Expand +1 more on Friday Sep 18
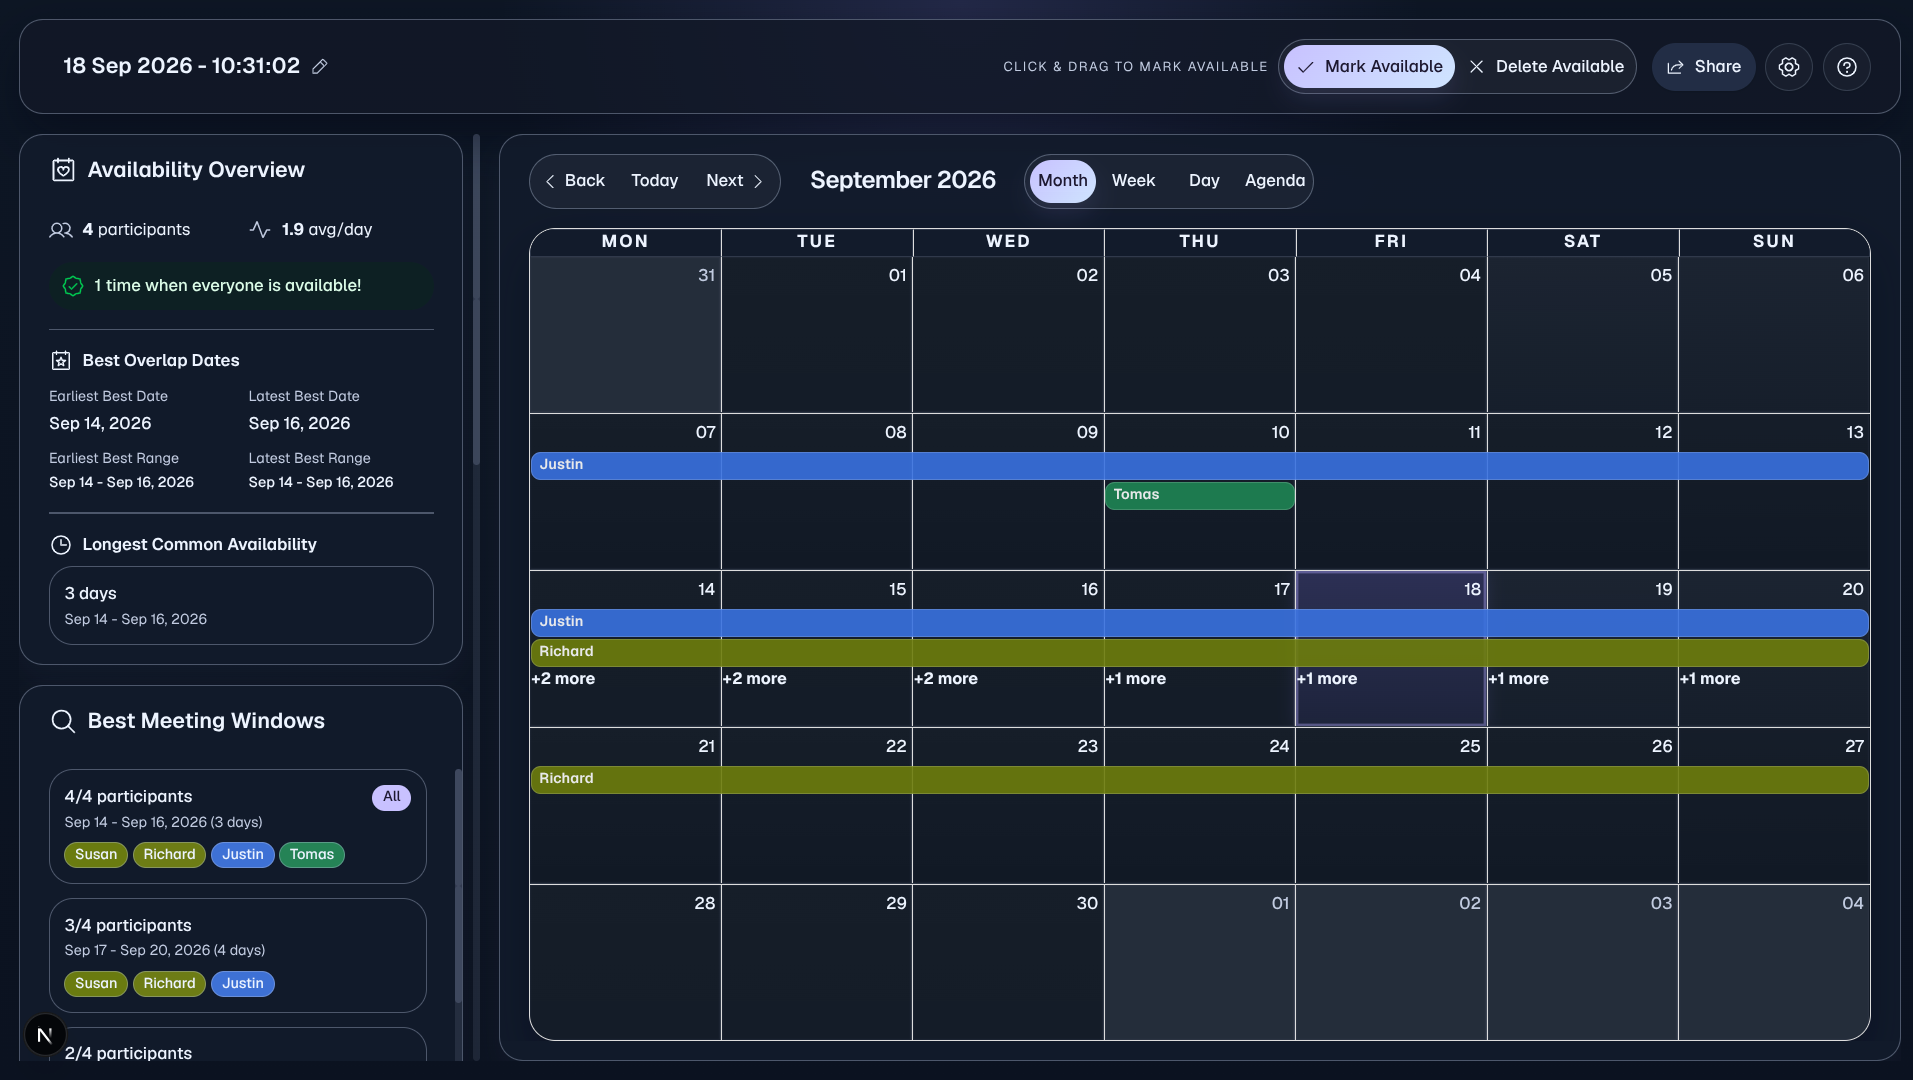 point(1327,679)
